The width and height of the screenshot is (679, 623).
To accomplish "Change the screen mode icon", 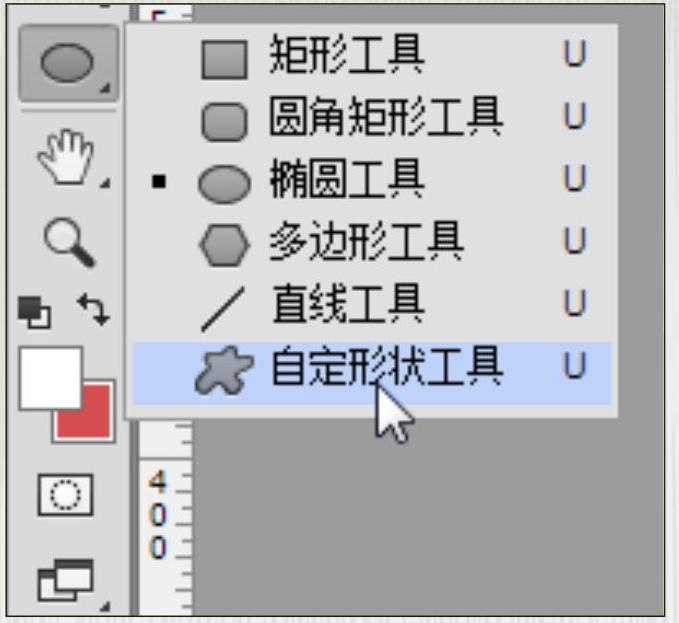I will tap(66, 580).
